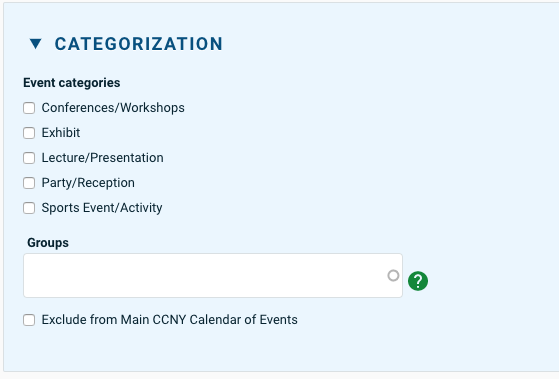
Task: Click the autocomplete circle in Groups field
Action: coord(393,275)
